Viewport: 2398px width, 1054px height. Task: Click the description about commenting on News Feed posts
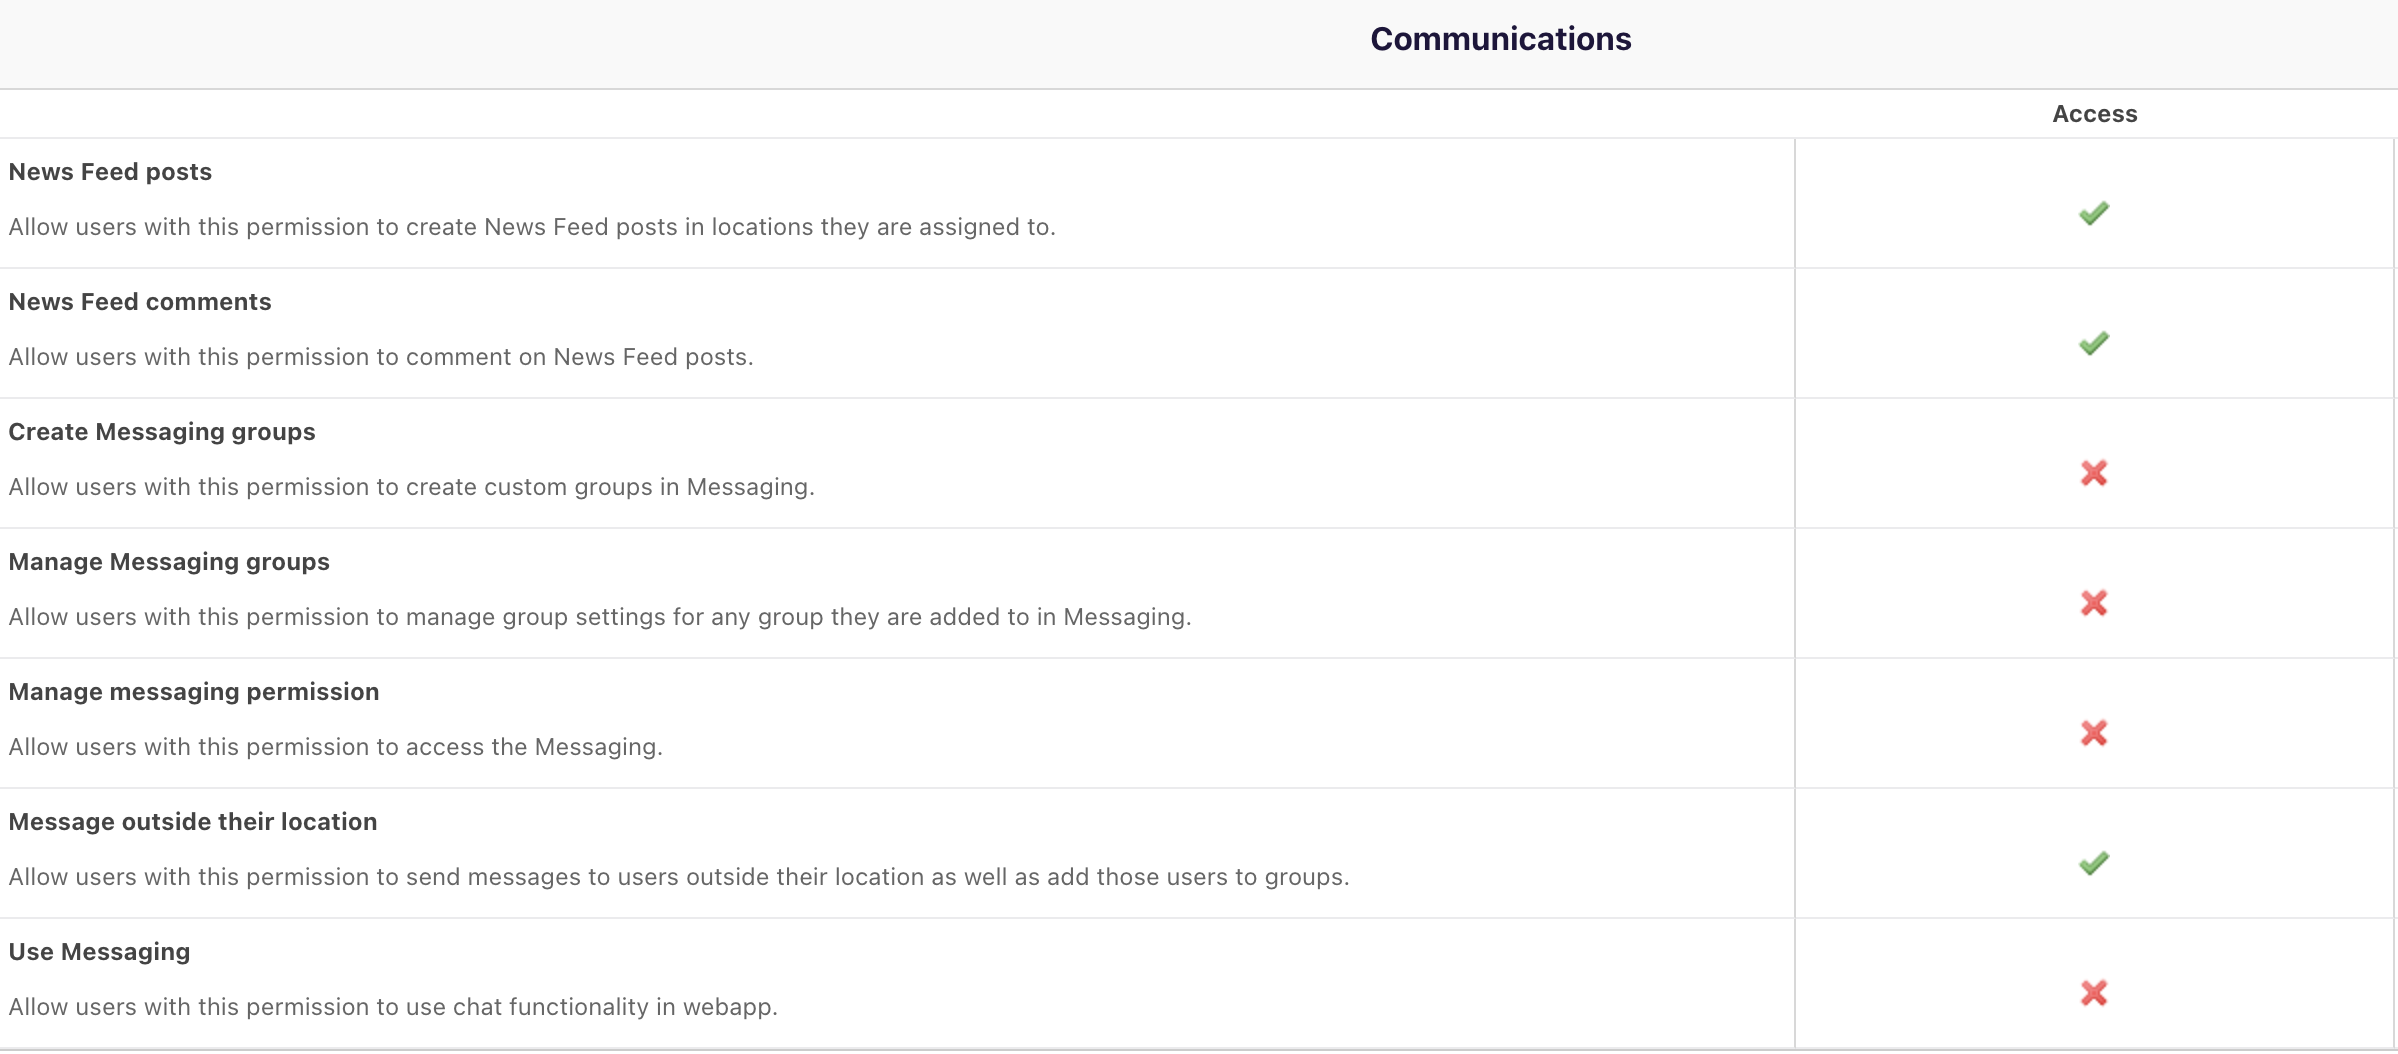[381, 357]
